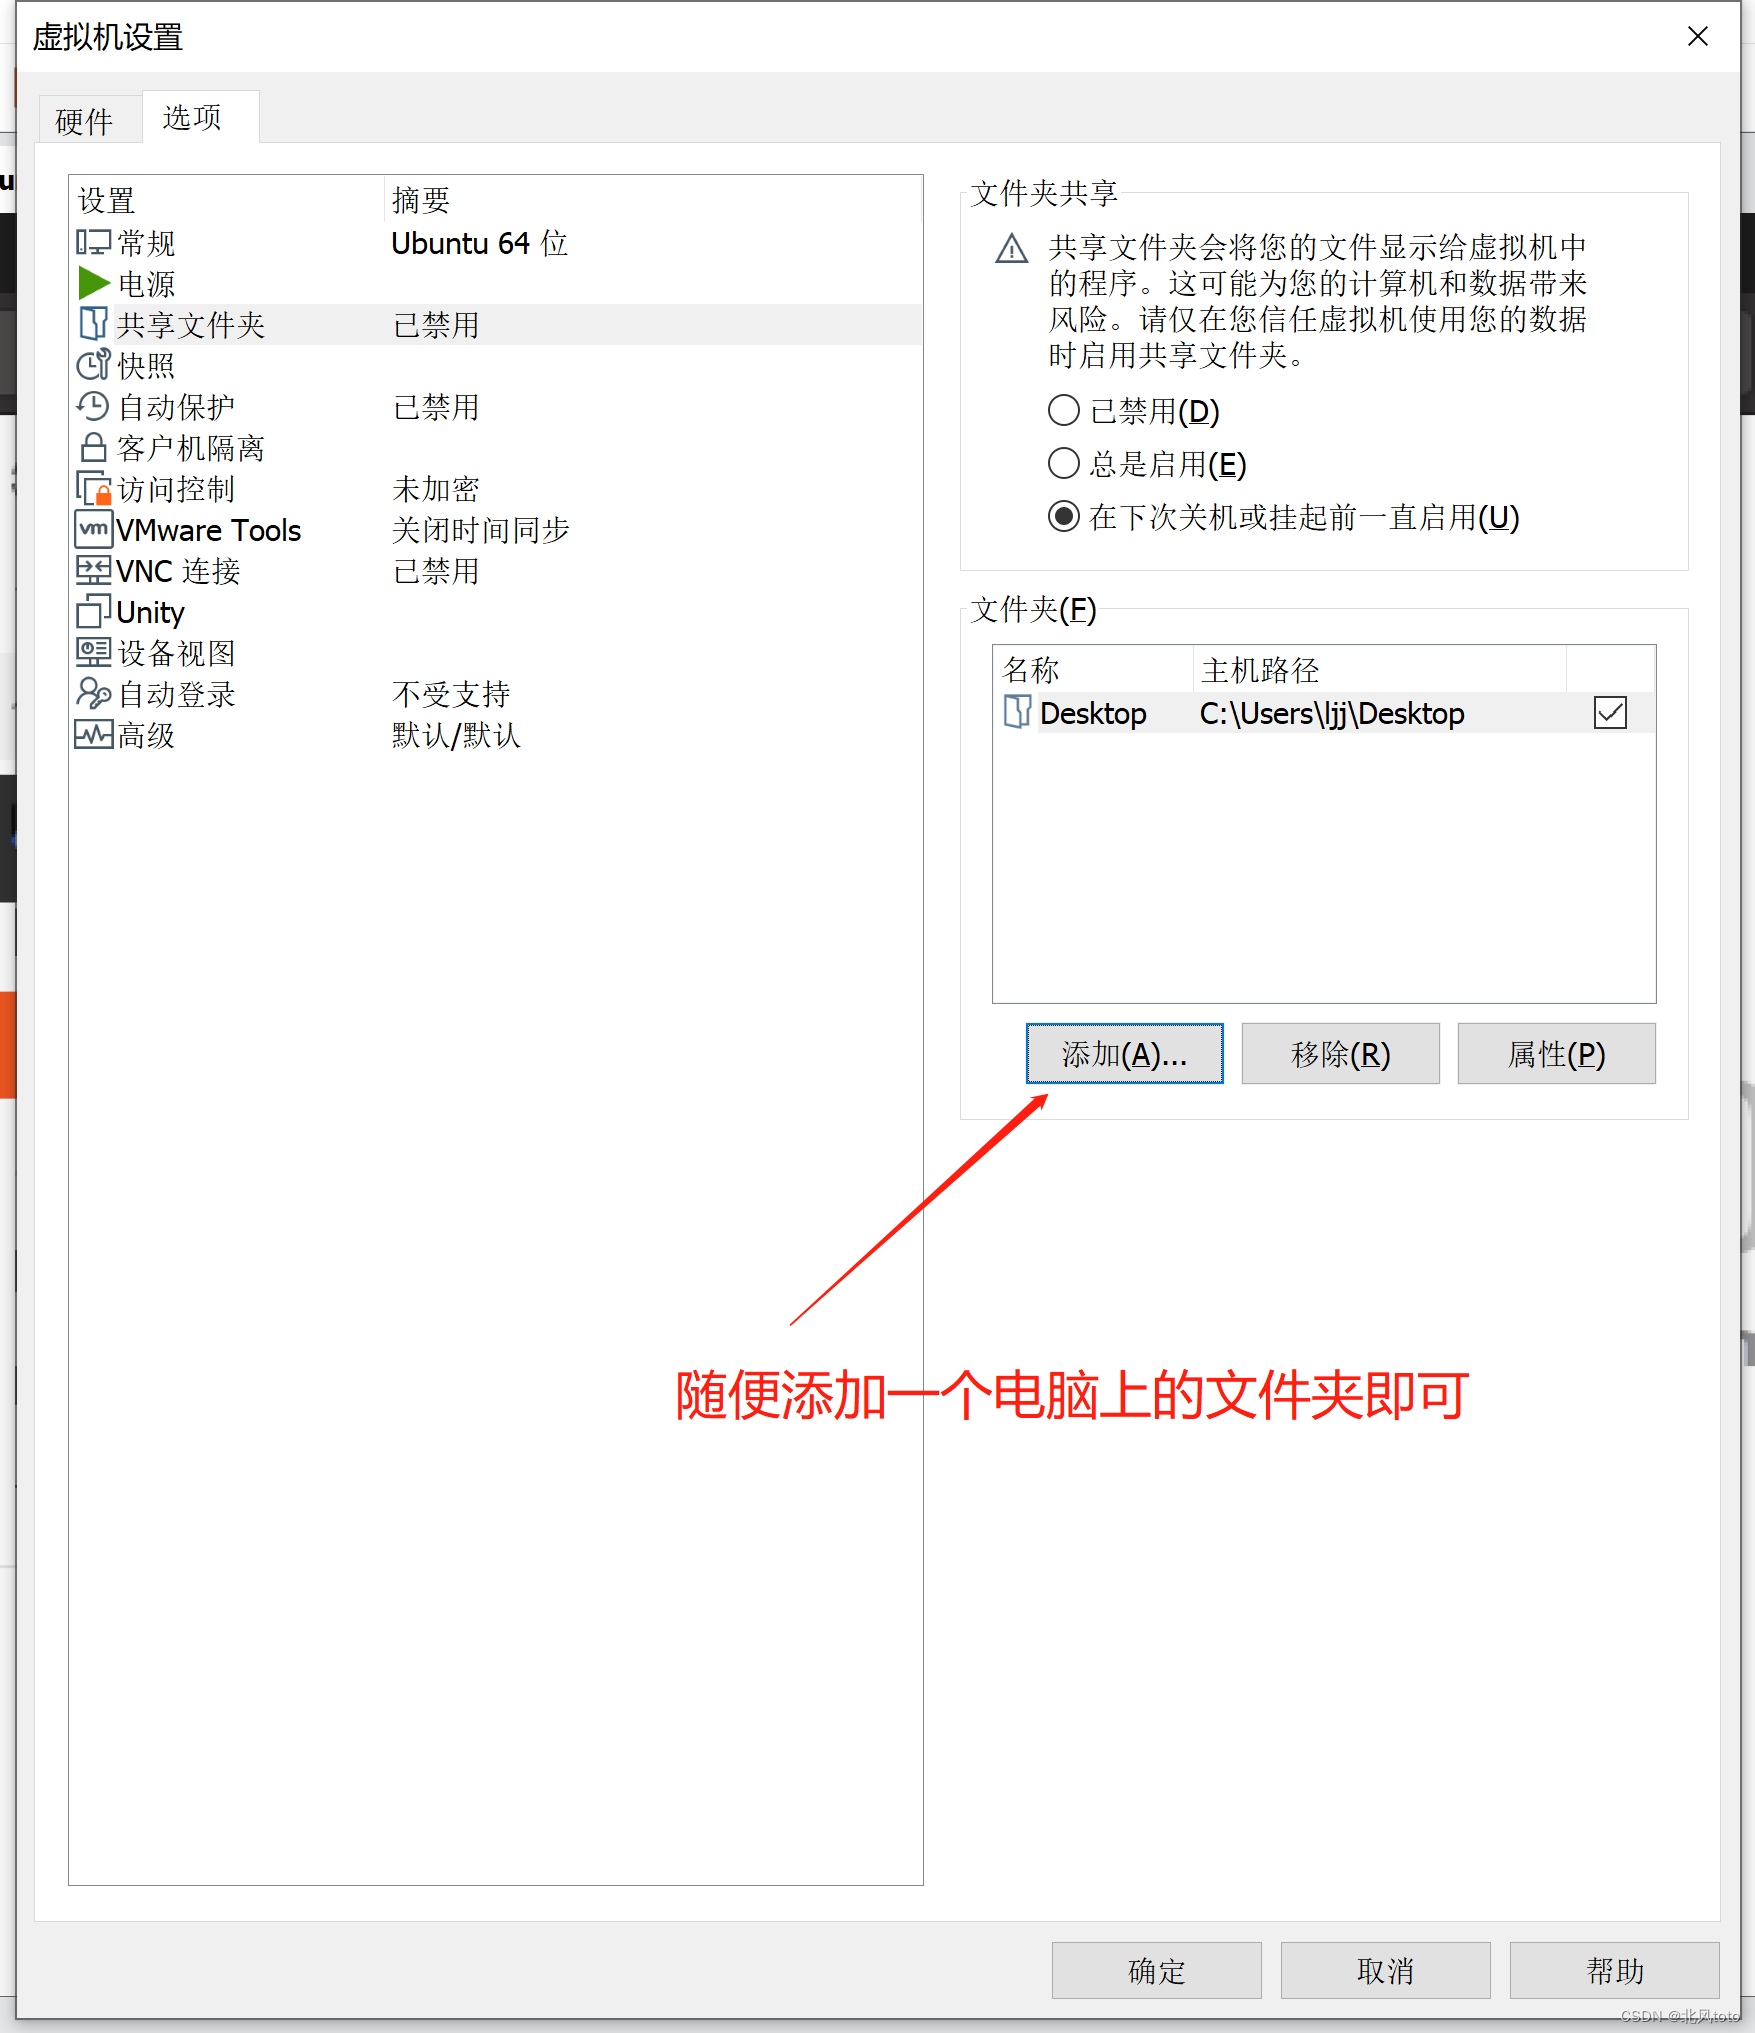Select the 设备视图 row label
The image size is (1755, 2033).
tap(176, 653)
